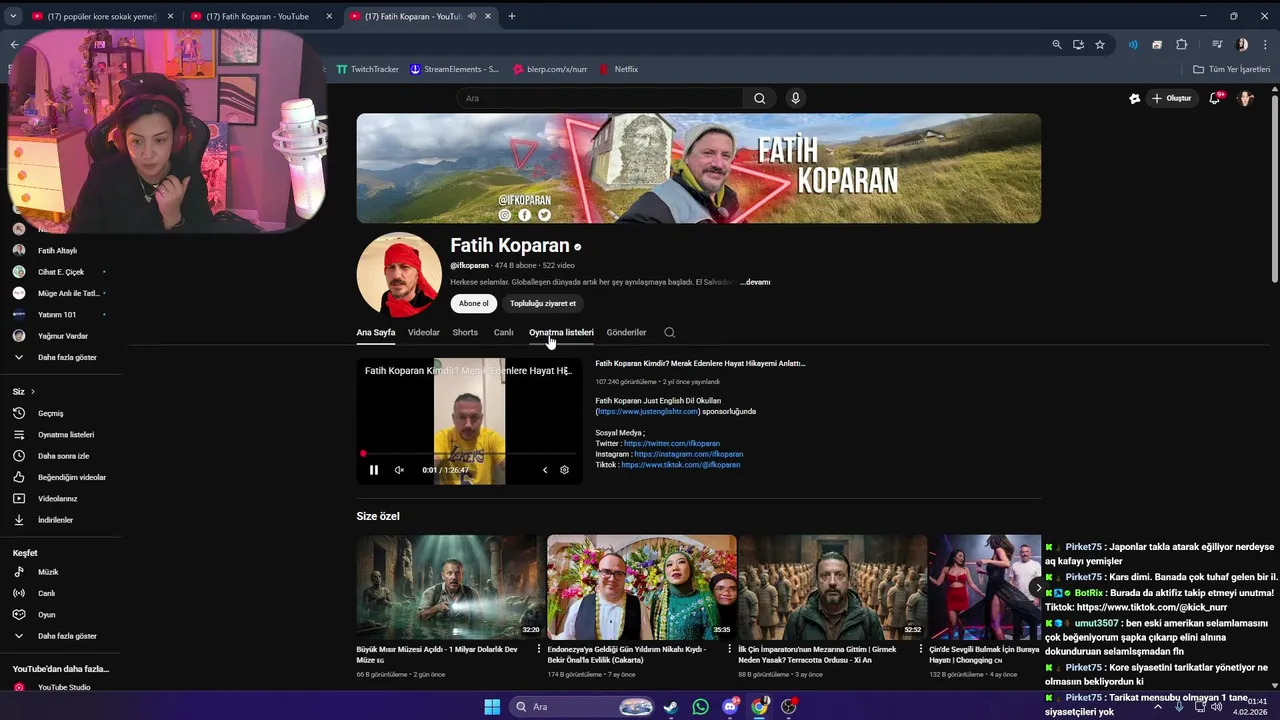Collapse trailer player controls with left chevron

coord(545,470)
